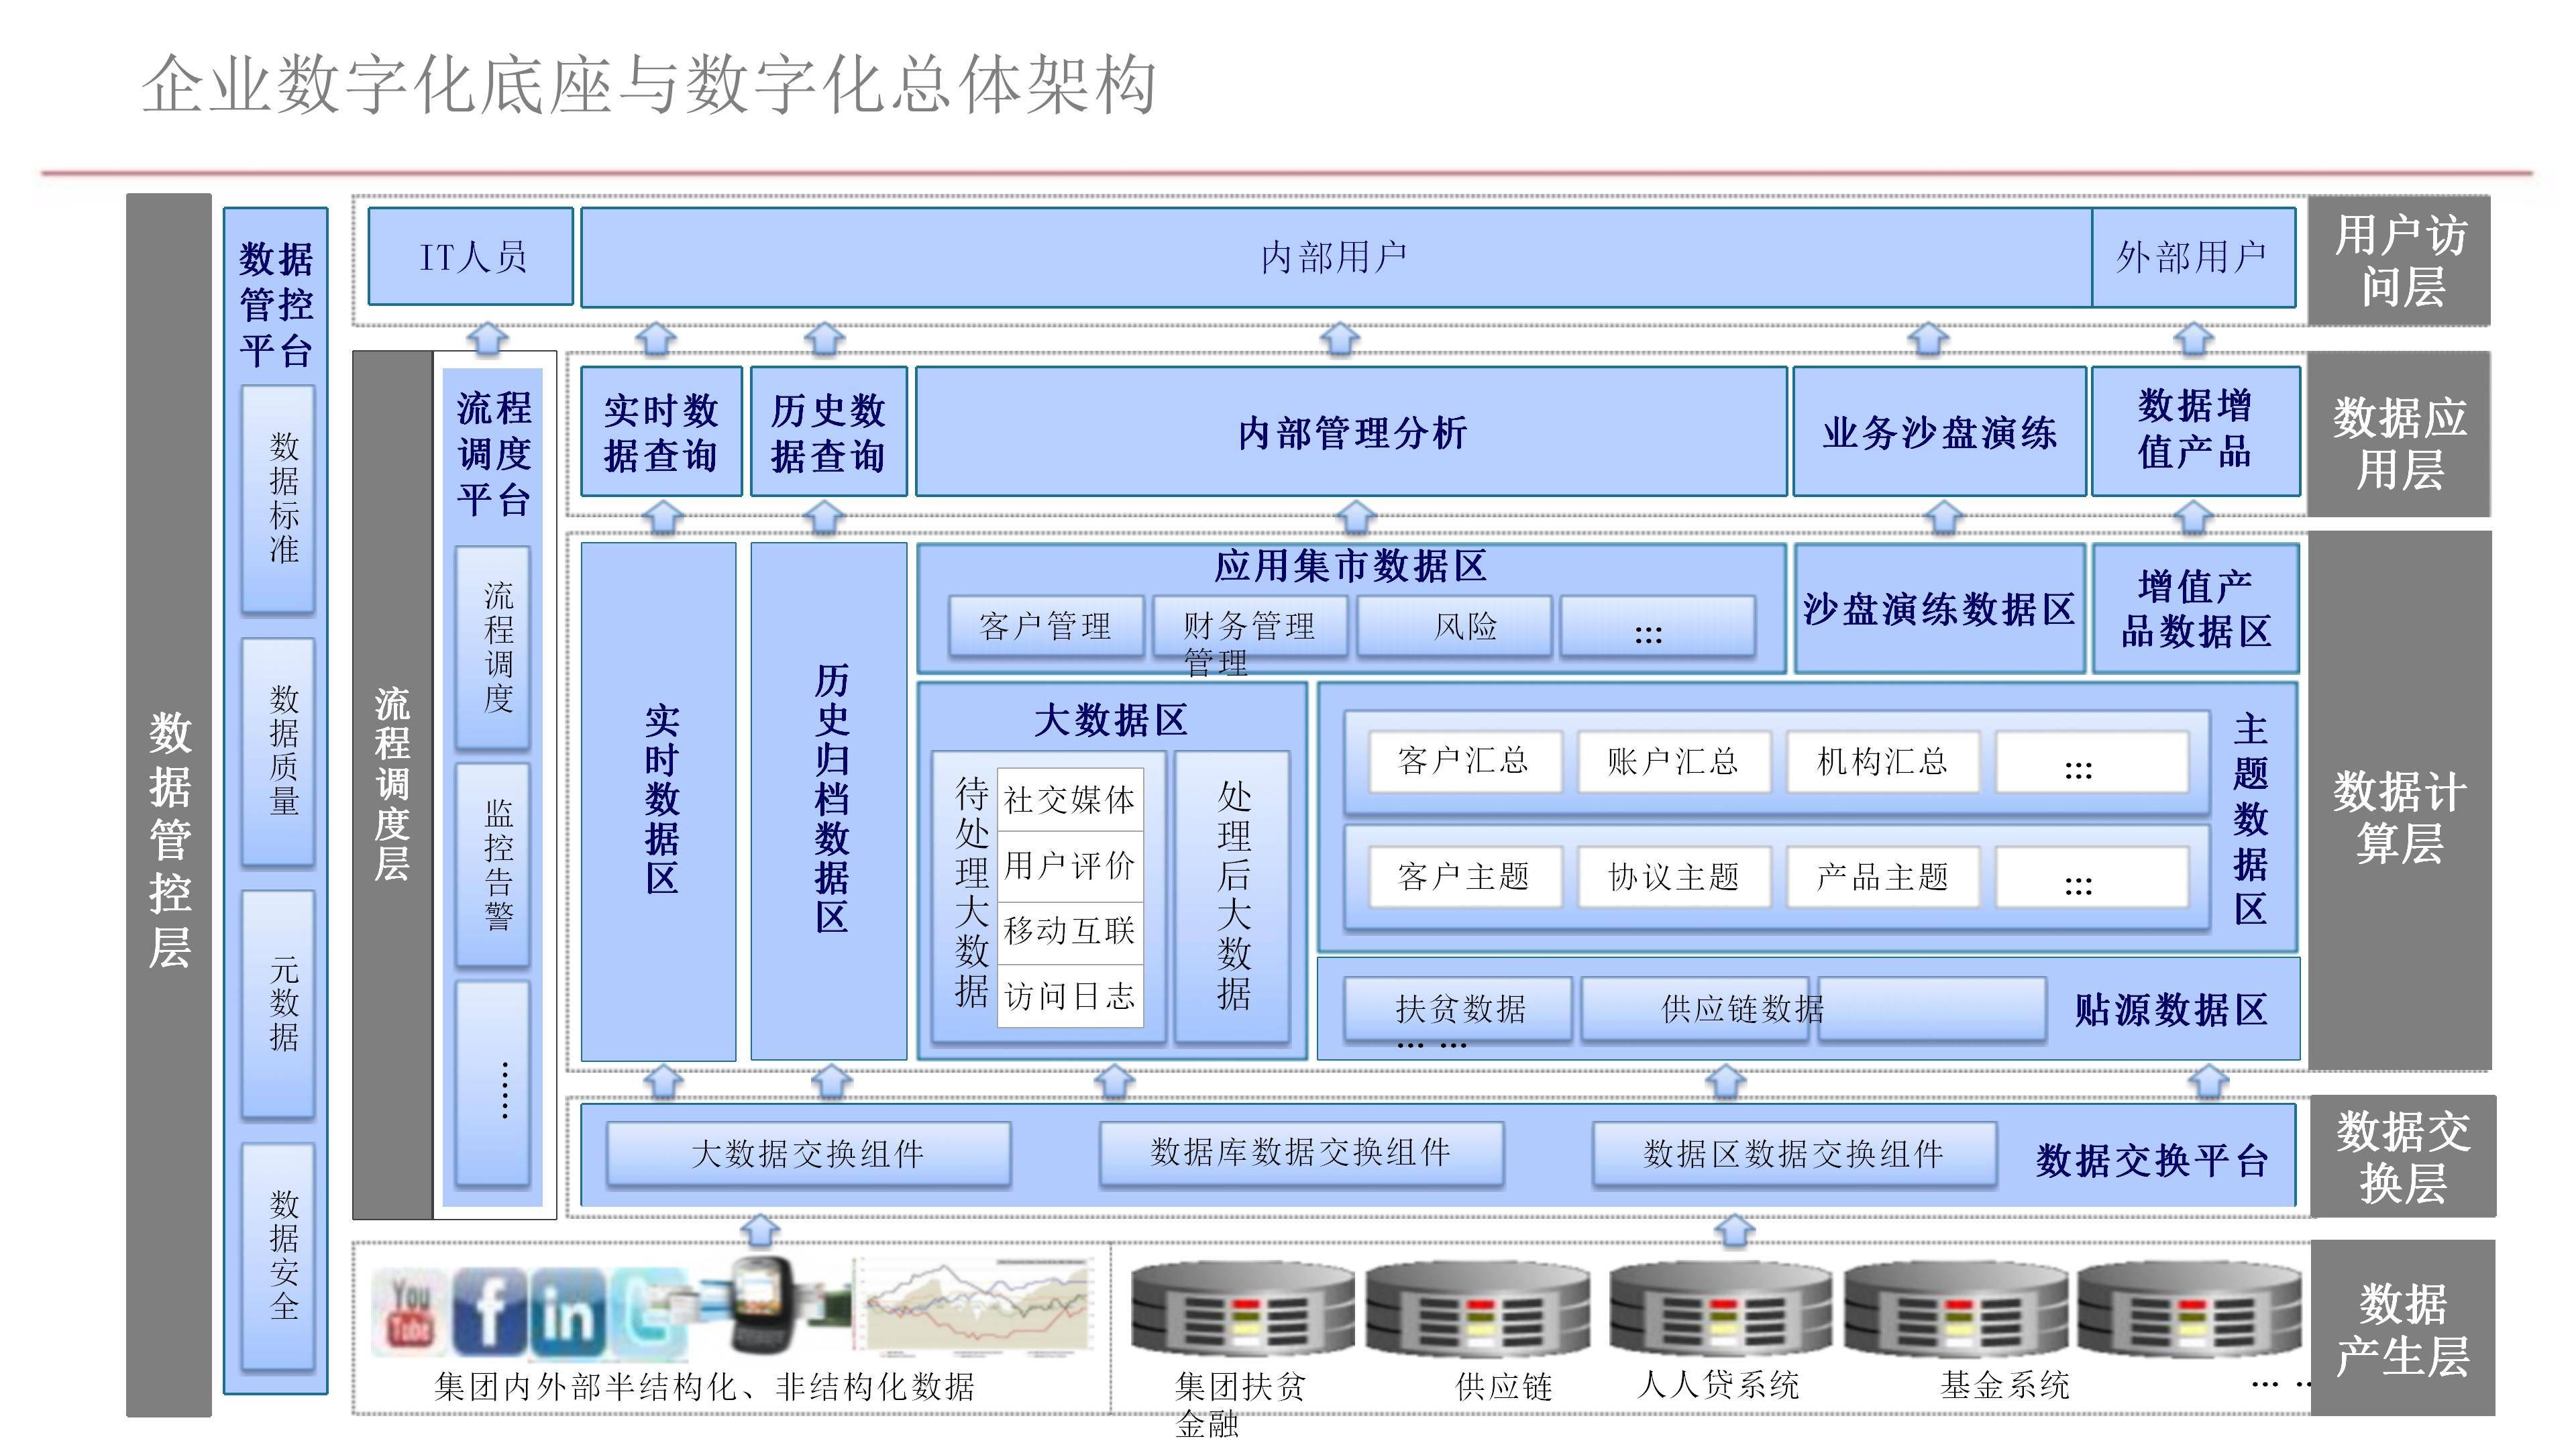Click the 历史归档数据区 column
The height and width of the screenshot is (1449, 2576).
829,801
